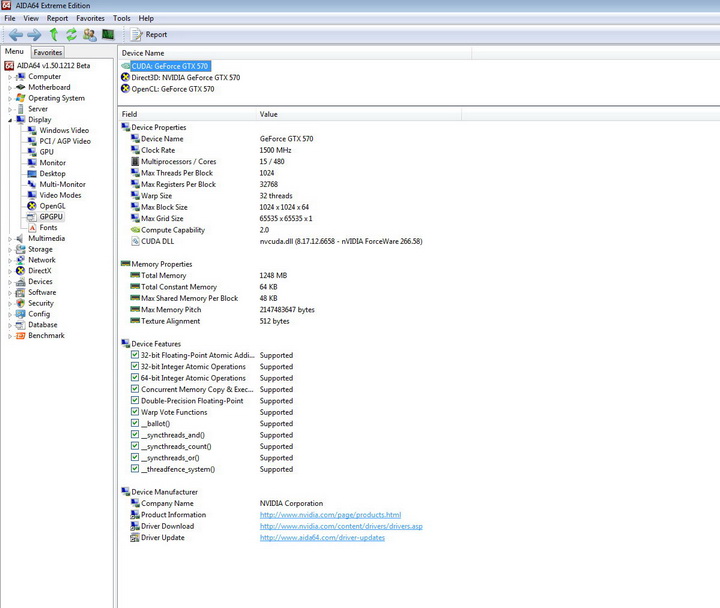Viewport: 720px width, 608px height.
Task: Expand the Server tree node
Action: 10,109
